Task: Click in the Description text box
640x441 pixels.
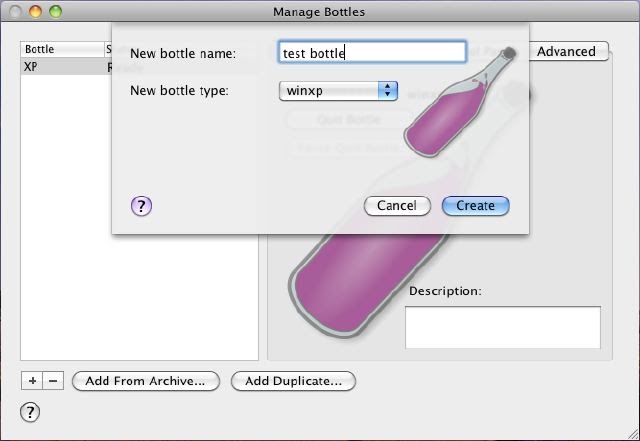Action: click(x=502, y=327)
